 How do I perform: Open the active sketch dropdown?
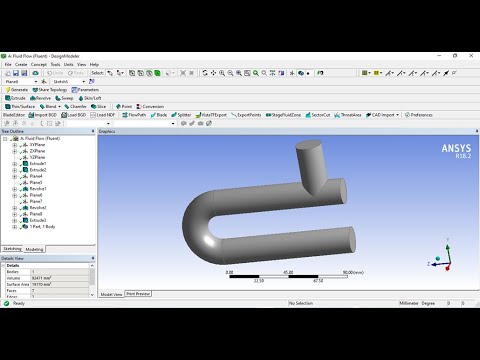click(x=84, y=81)
